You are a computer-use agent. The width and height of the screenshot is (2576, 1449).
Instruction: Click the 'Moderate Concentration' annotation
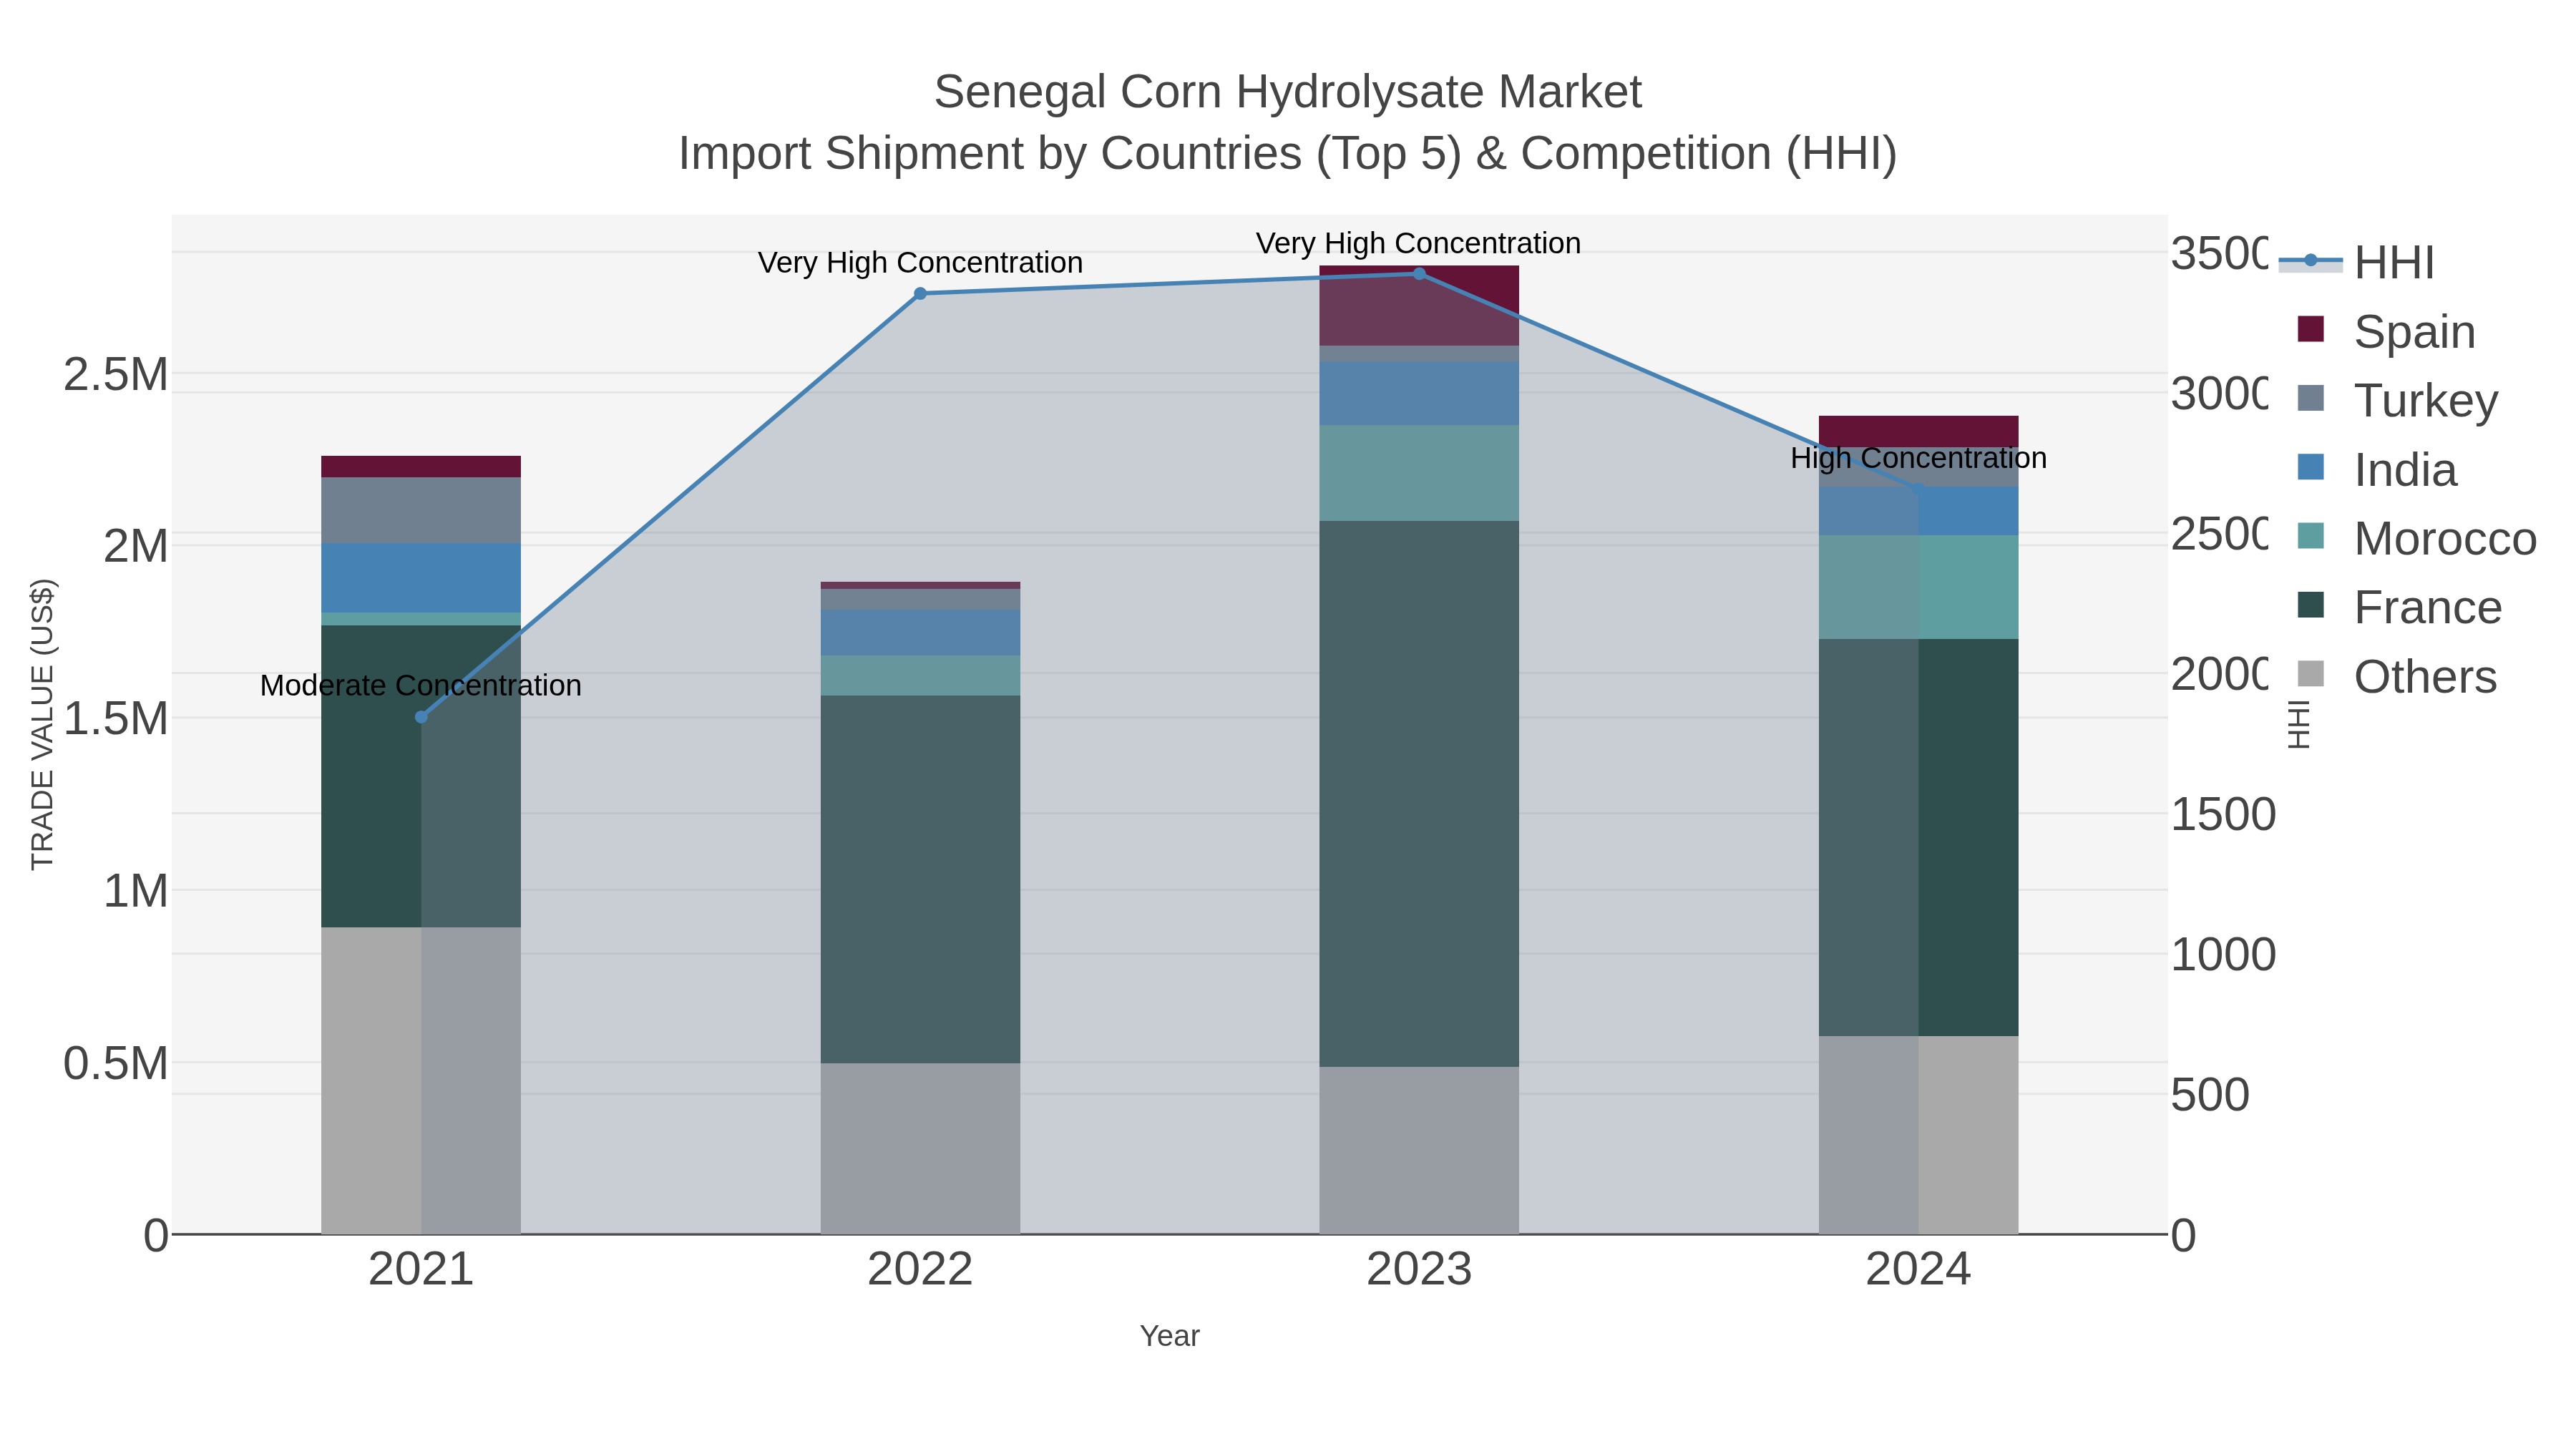tap(421, 686)
